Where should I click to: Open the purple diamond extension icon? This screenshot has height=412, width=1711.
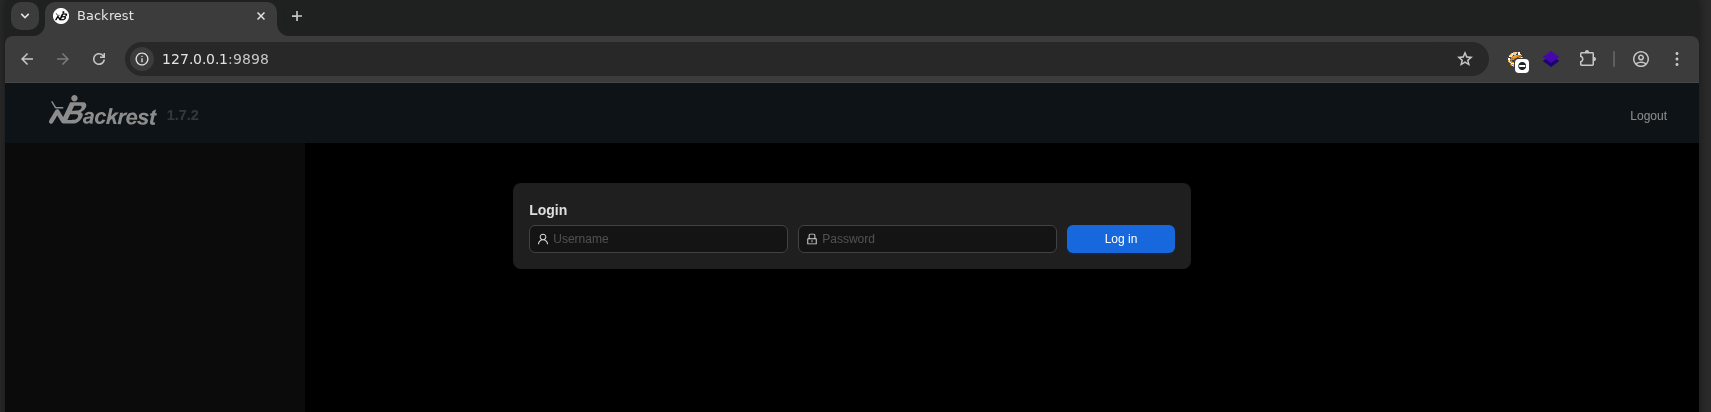(x=1551, y=59)
